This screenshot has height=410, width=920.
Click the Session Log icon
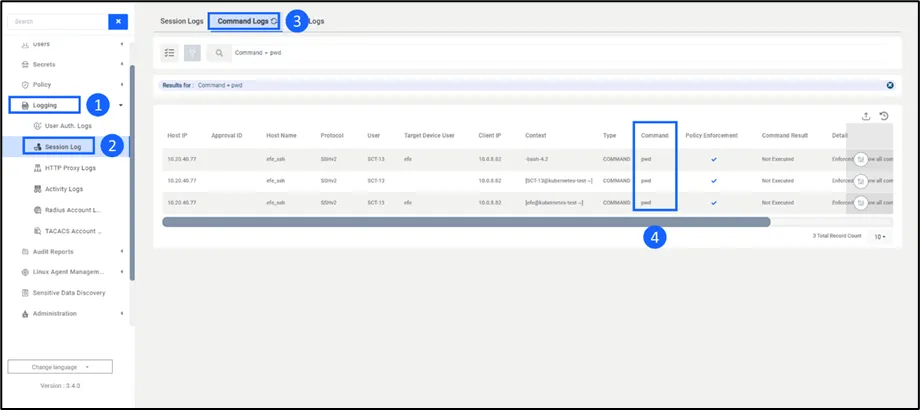[x=38, y=147]
